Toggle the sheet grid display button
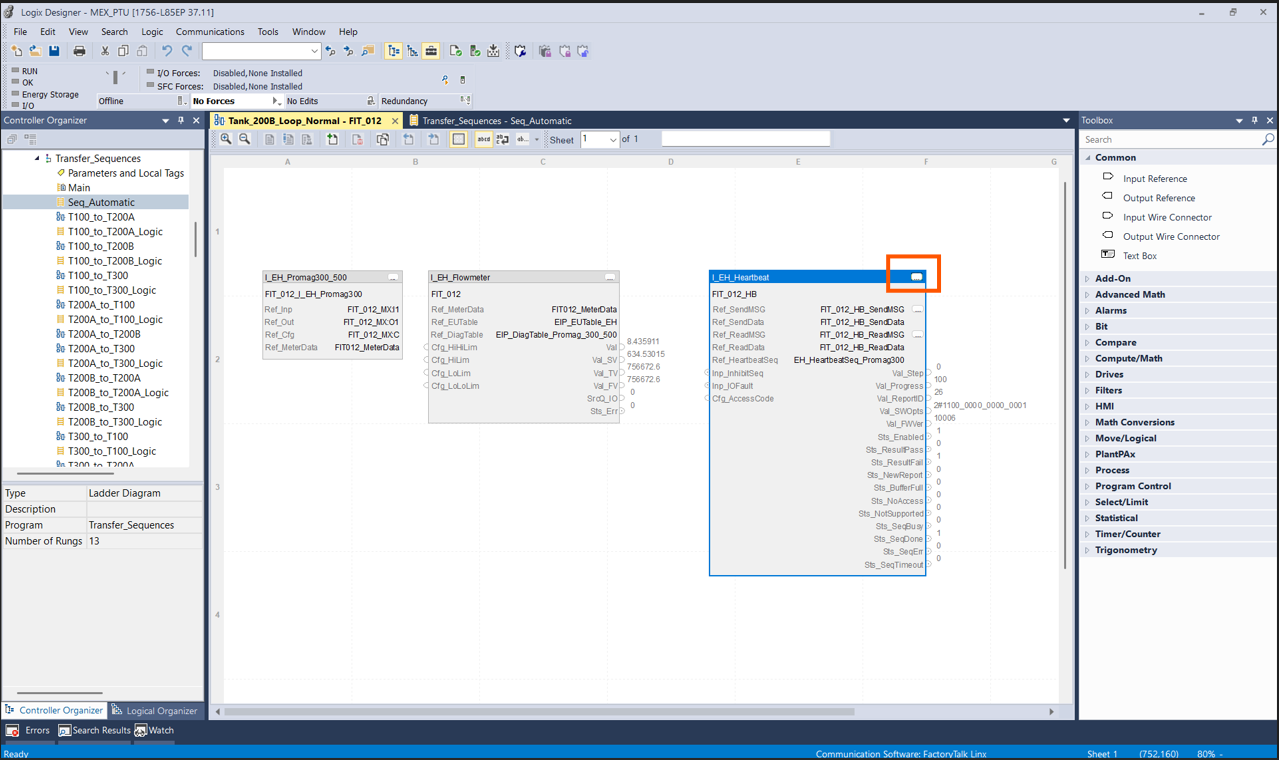Screen dimensions: 1279x760 (459, 140)
